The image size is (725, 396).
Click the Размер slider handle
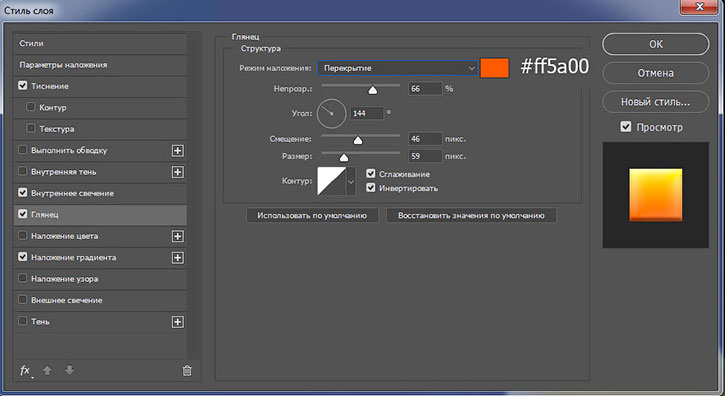point(344,158)
